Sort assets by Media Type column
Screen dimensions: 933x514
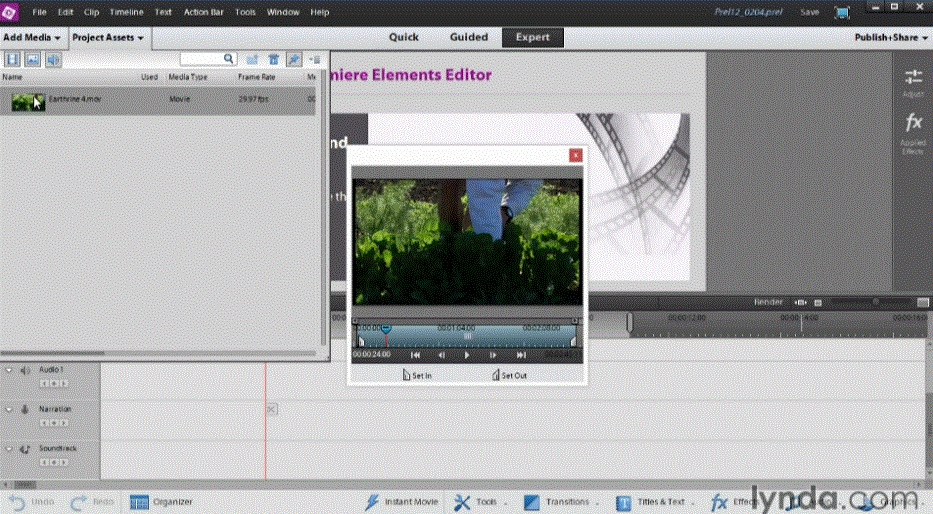coord(188,77)
